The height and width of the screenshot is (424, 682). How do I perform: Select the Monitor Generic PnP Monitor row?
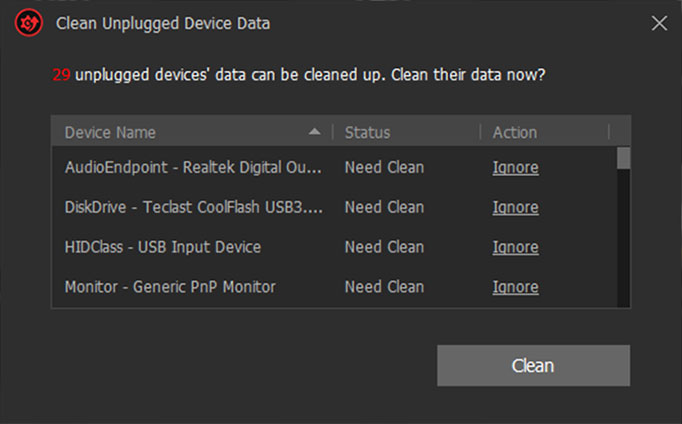pos(334,287)
